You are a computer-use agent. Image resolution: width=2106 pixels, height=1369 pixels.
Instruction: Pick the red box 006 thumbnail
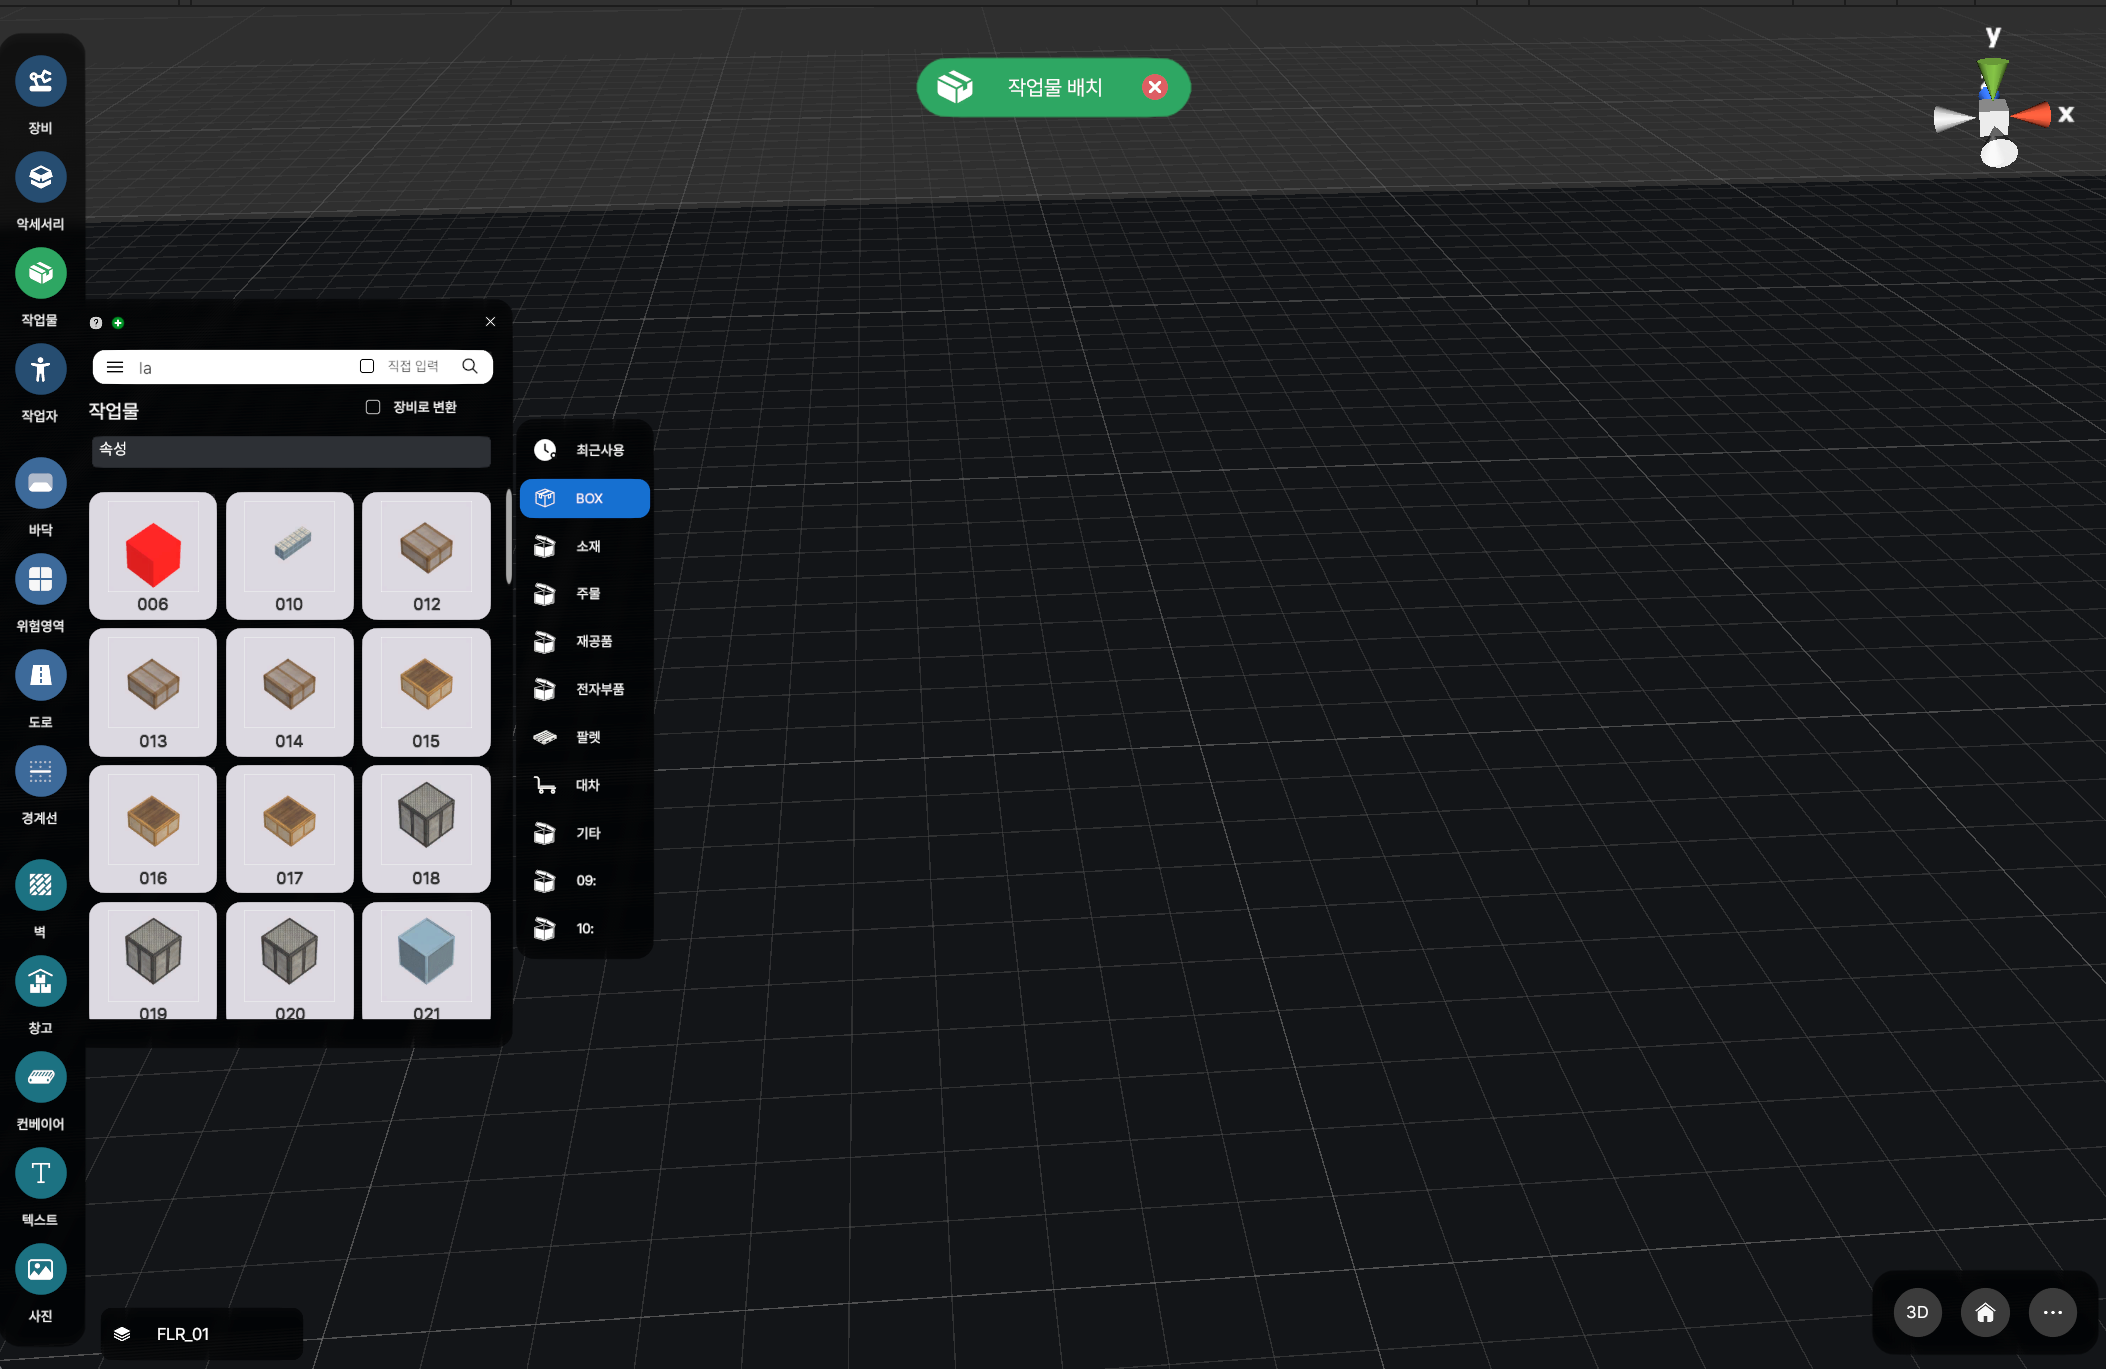pos(153,555)
